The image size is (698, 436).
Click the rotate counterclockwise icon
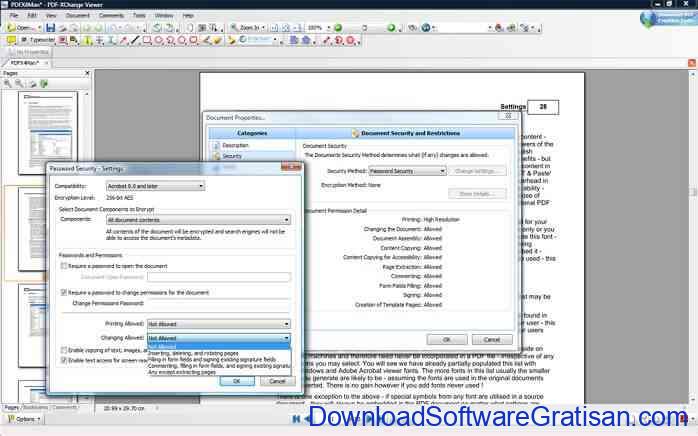click(157, 28)
